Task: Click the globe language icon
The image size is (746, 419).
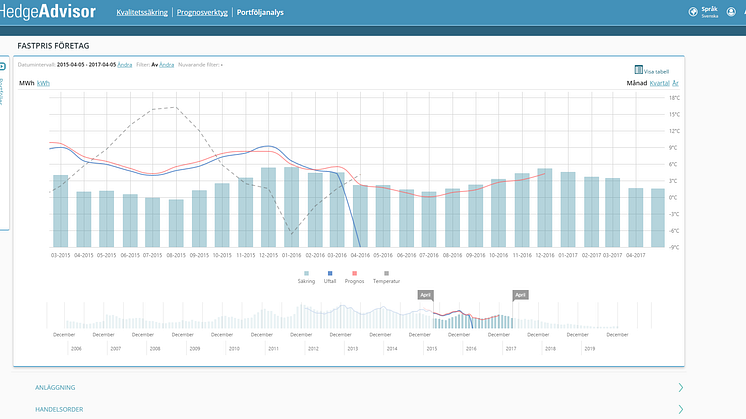Action: tap(693, 12)
